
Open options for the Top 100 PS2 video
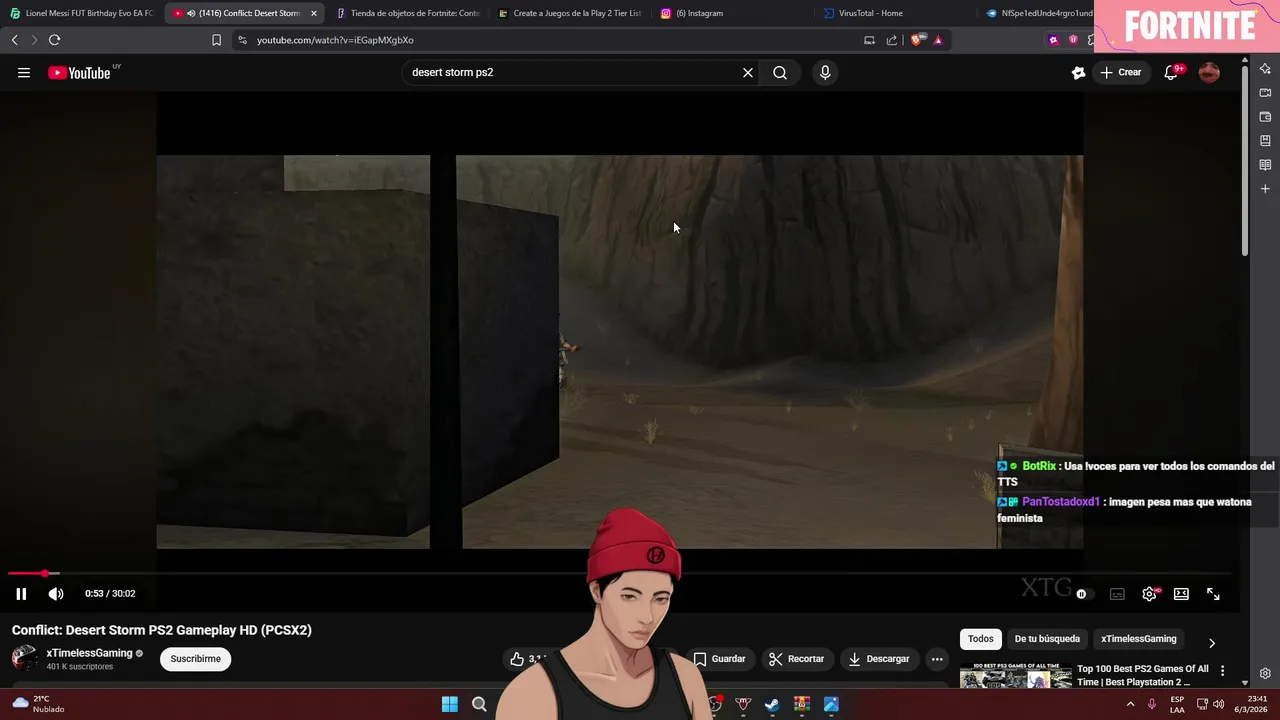[1222, 671]
